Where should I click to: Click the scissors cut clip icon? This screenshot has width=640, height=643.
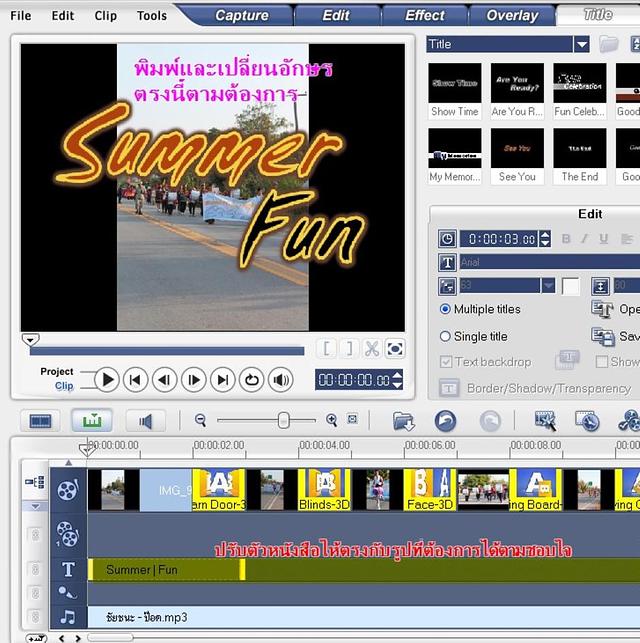point(371,348)
